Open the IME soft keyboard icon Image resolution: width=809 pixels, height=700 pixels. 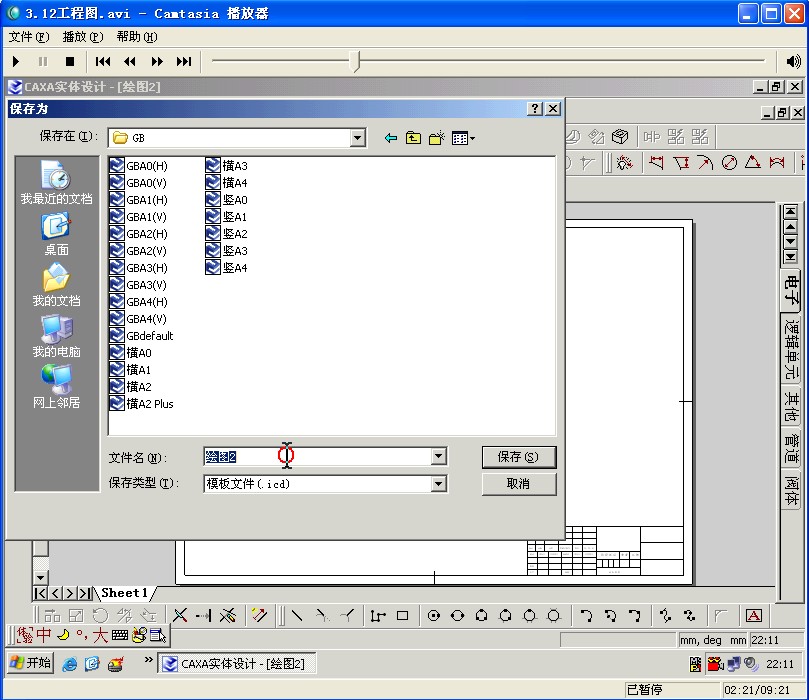coord(120,635)
